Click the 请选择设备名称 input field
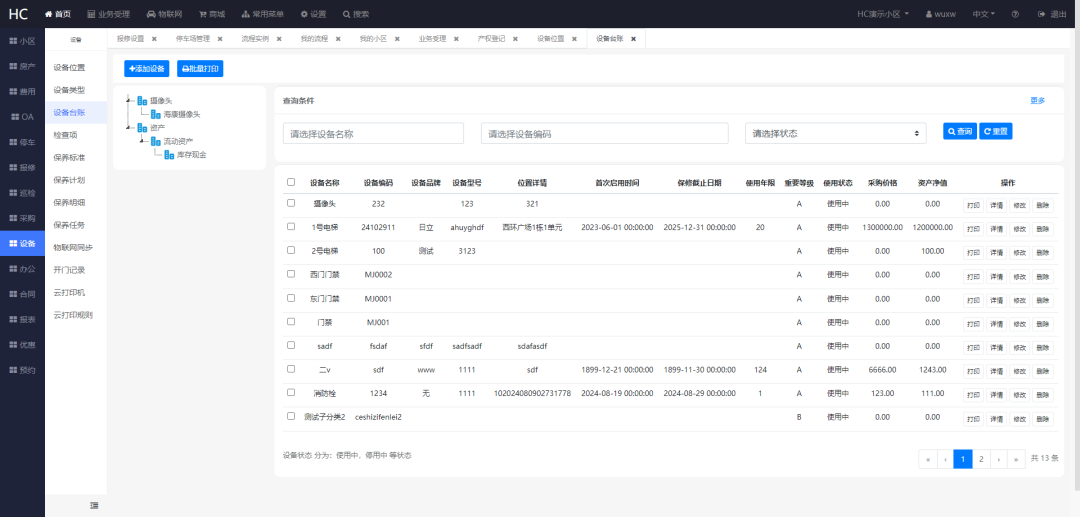 (x=373, y=133)
